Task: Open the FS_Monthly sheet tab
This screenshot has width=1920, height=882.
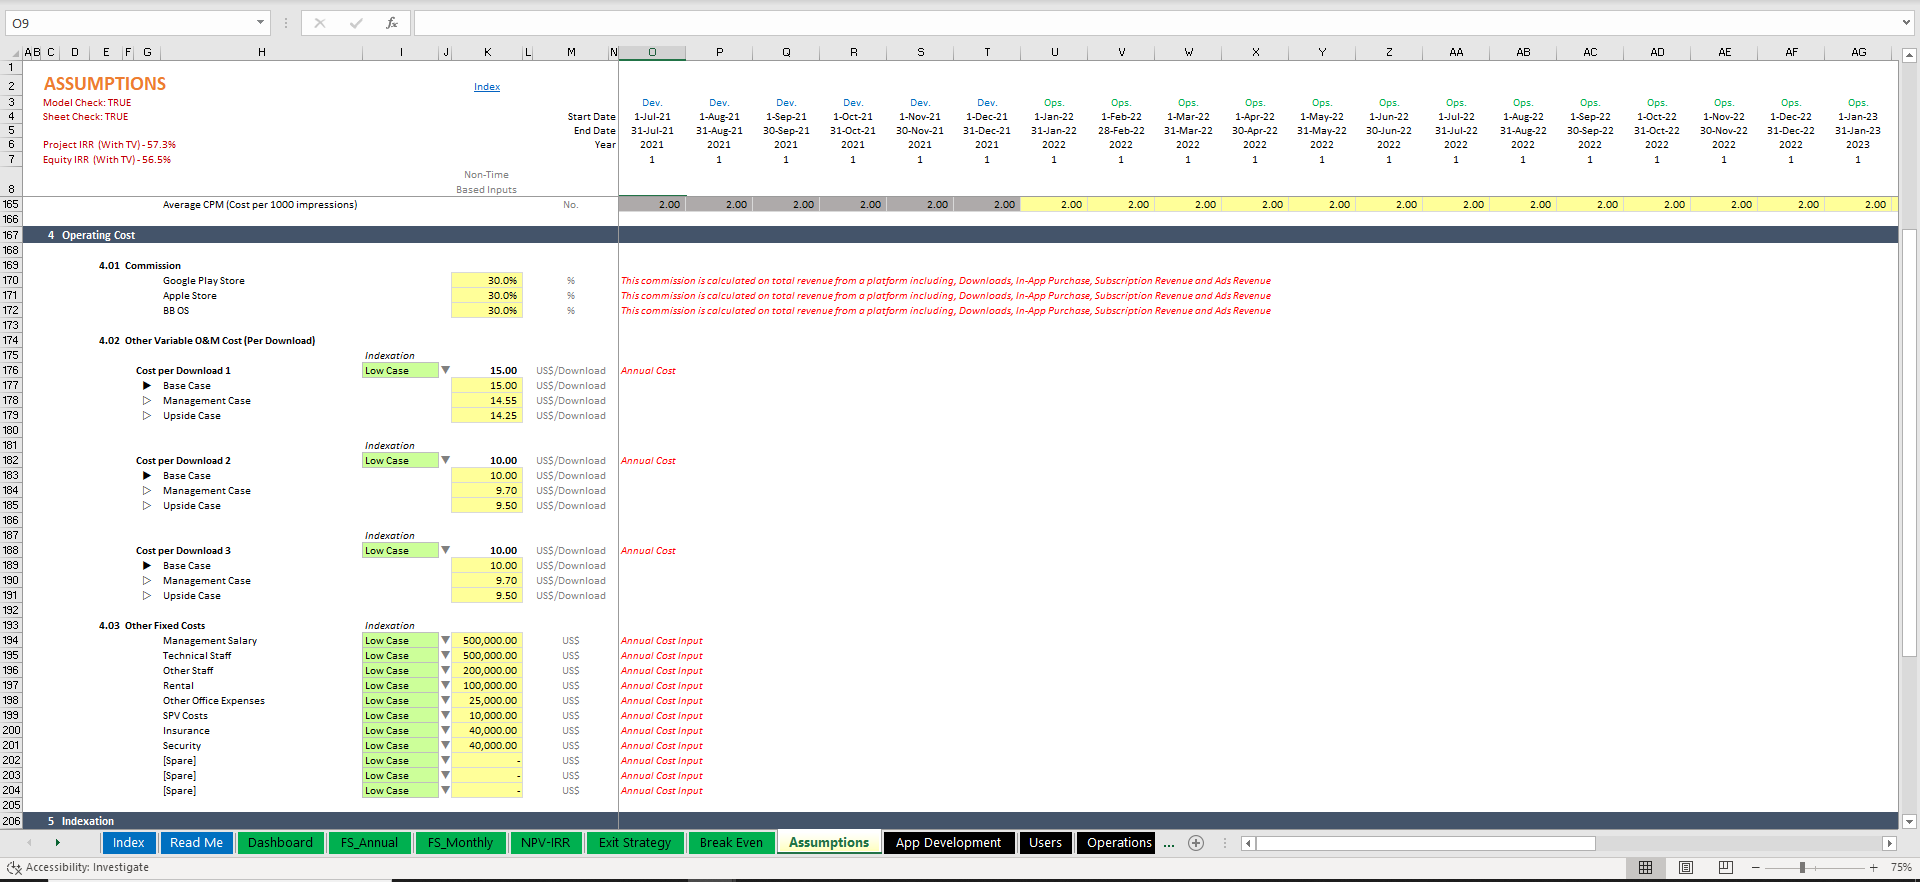Action: (460, 843)
